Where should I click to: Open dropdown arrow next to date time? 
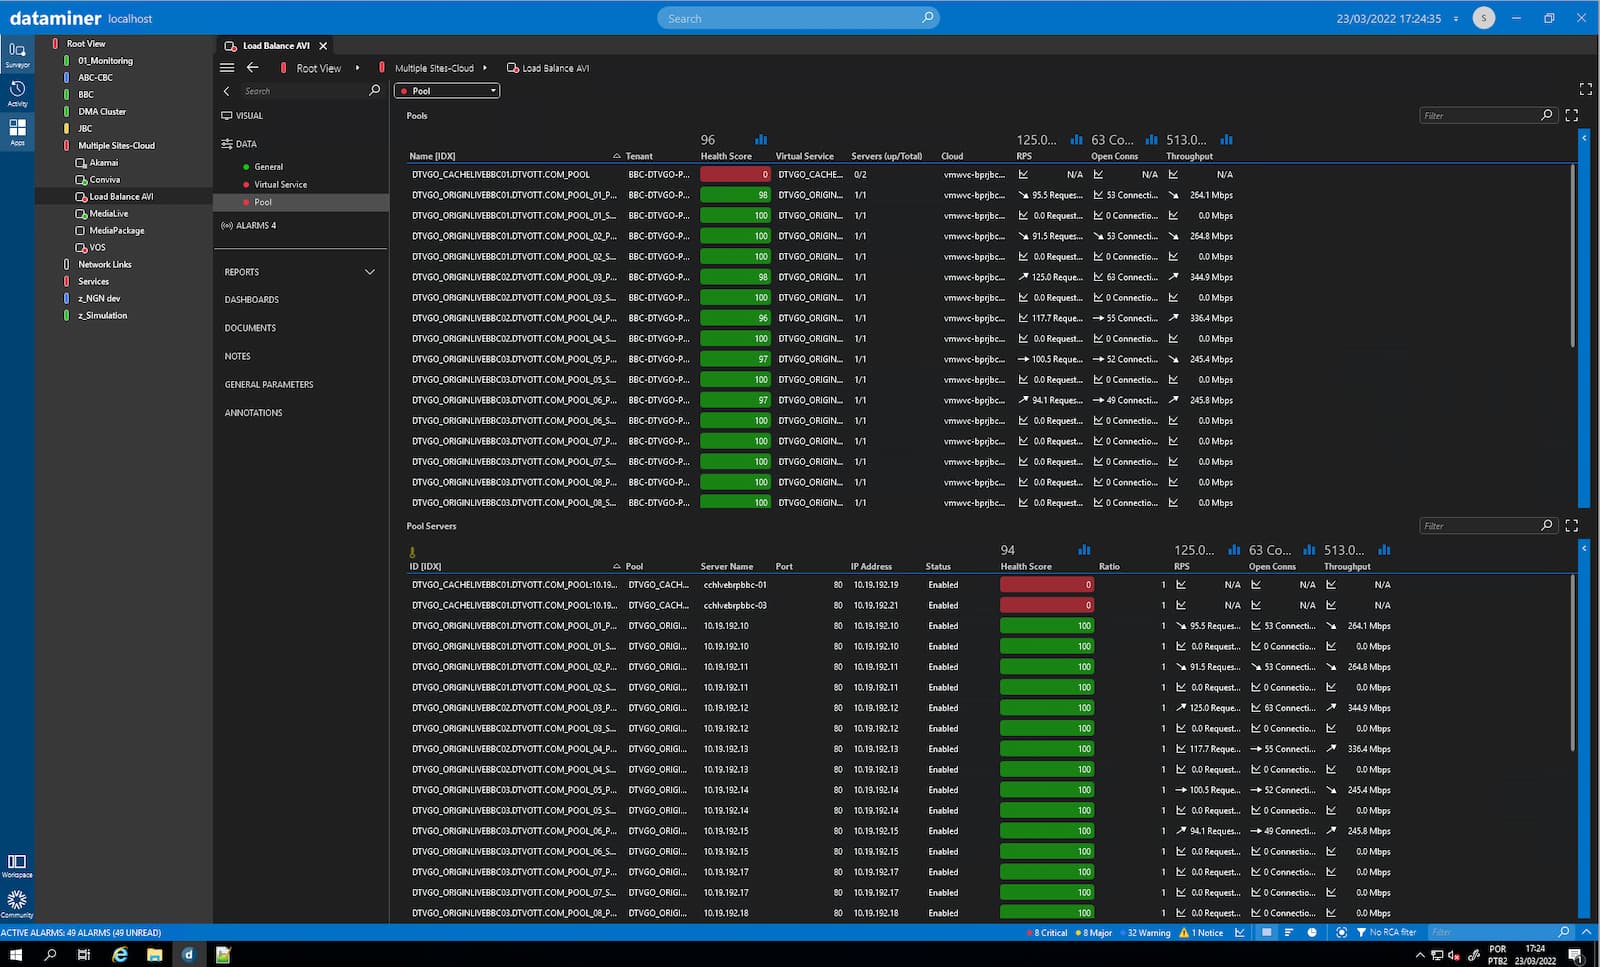tap(1455, 19)
